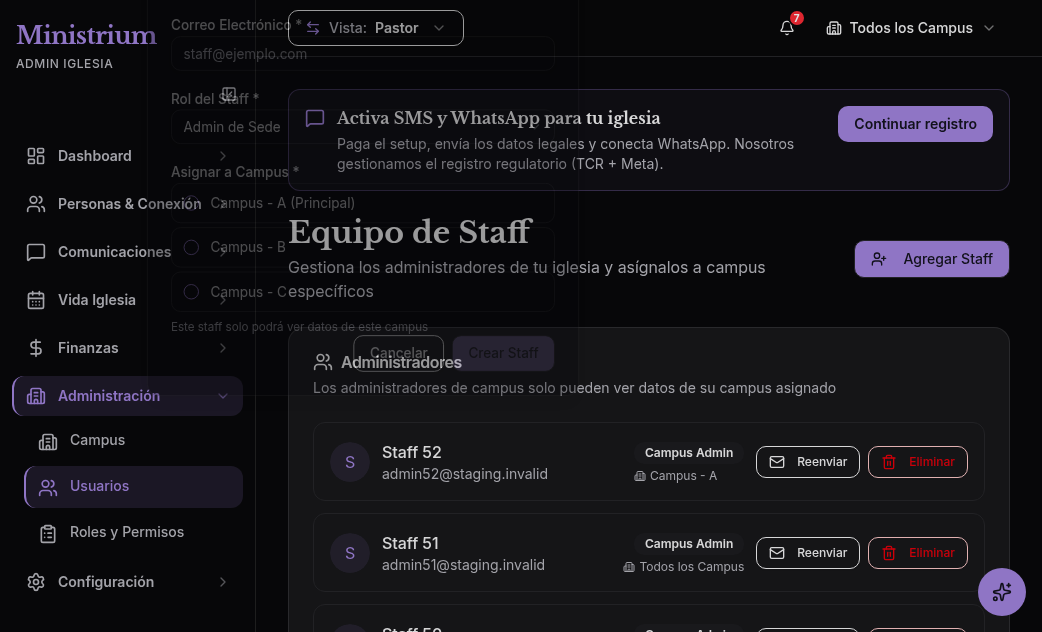The height and width of the screenshot is (632, 1042).
Task: Click the Correo Electrónico input field
Action: 362,54
